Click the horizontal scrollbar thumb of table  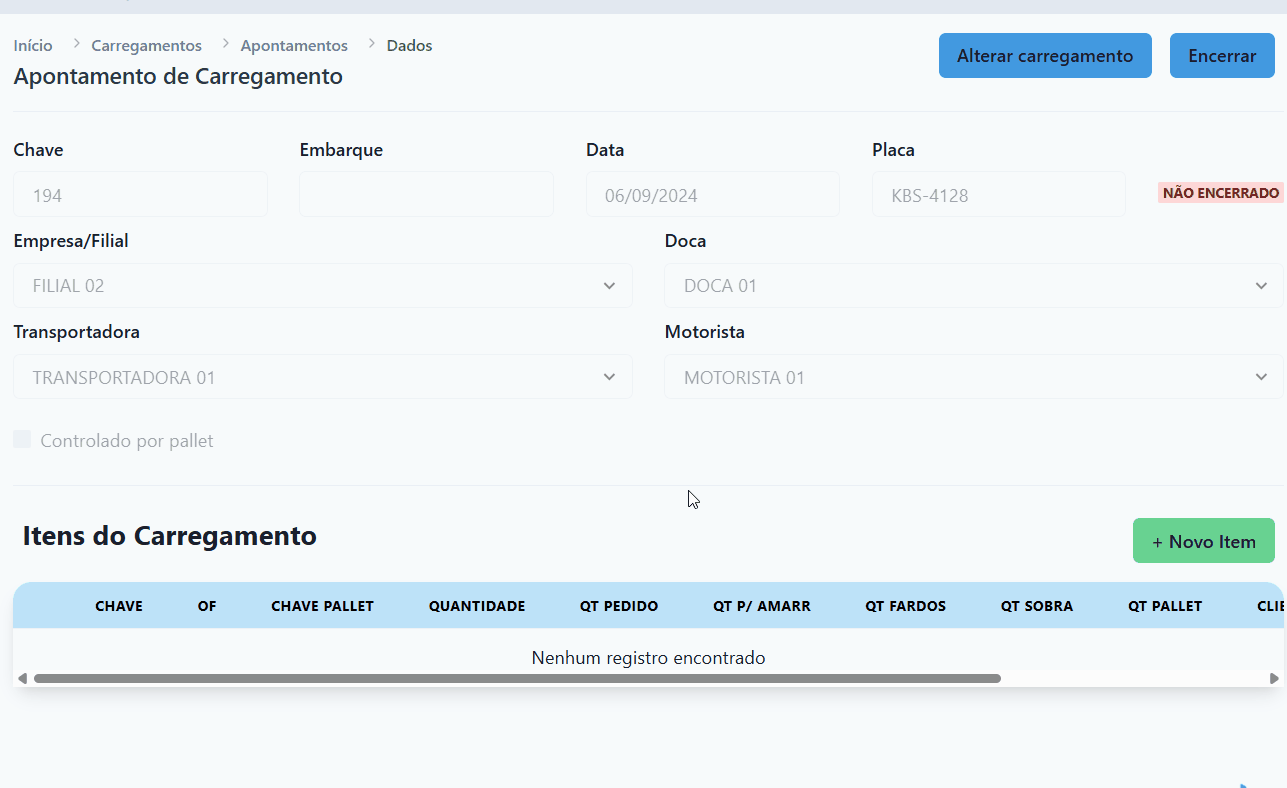point(516,678)
